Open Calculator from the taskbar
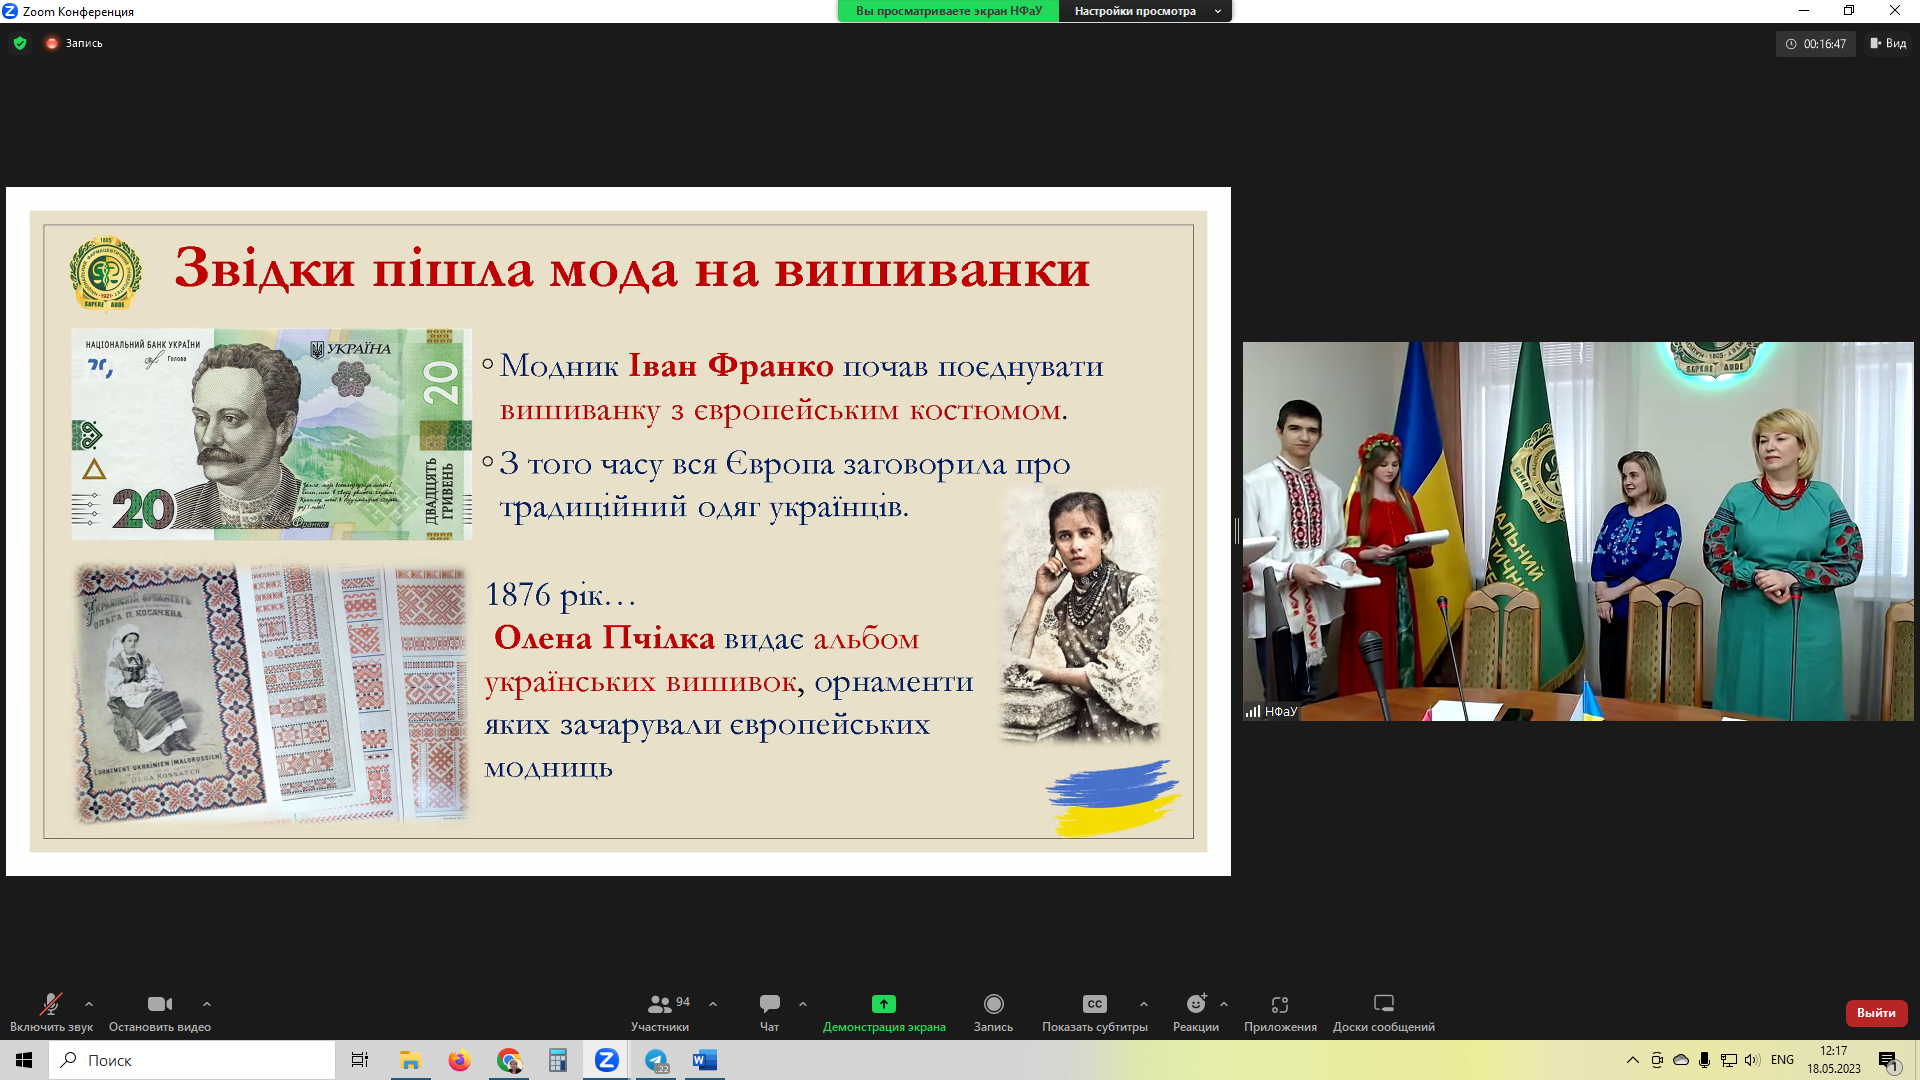Screen dimensions: 1920x1080 (558, 1060)
